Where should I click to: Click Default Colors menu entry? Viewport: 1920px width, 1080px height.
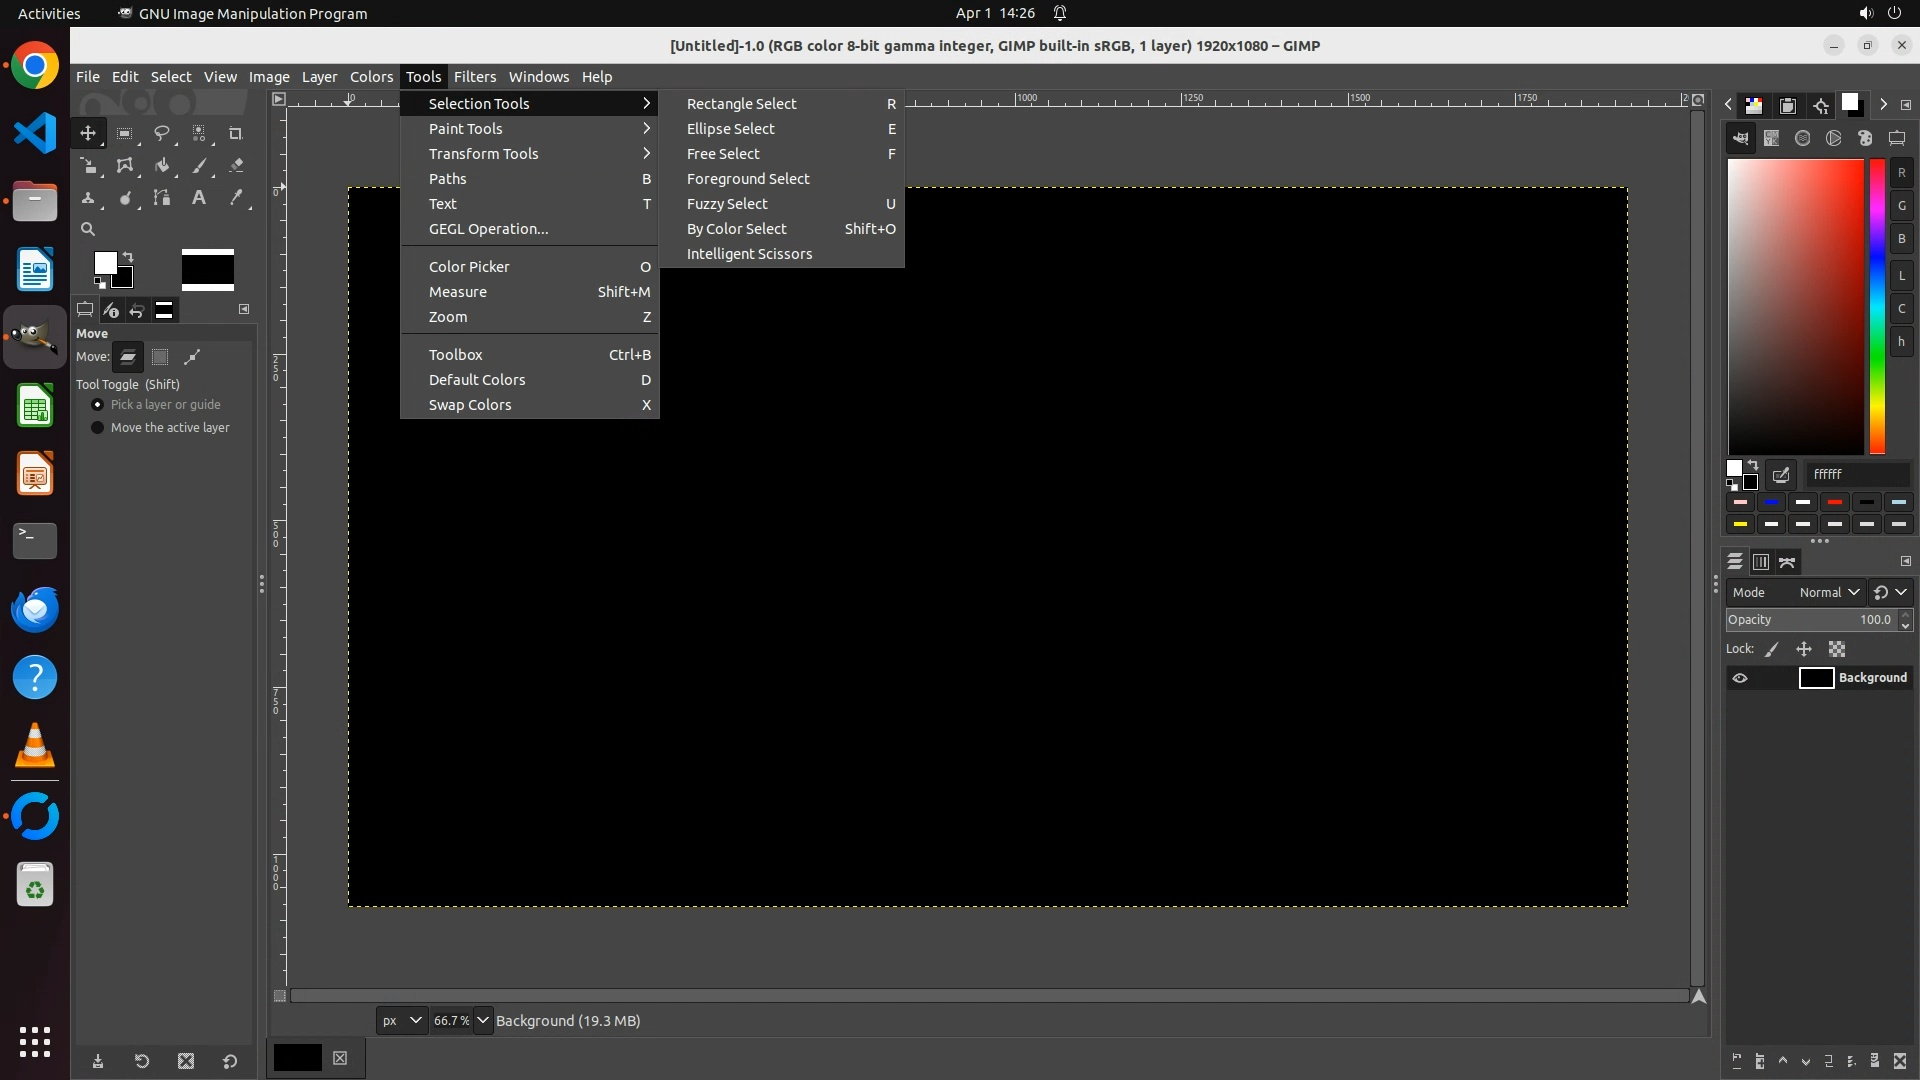477,380
